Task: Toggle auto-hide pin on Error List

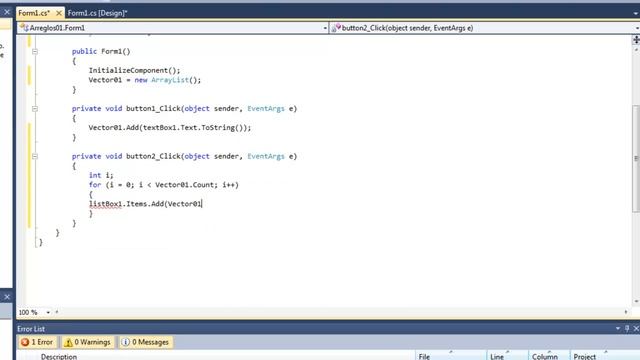Action: (627, 329)
